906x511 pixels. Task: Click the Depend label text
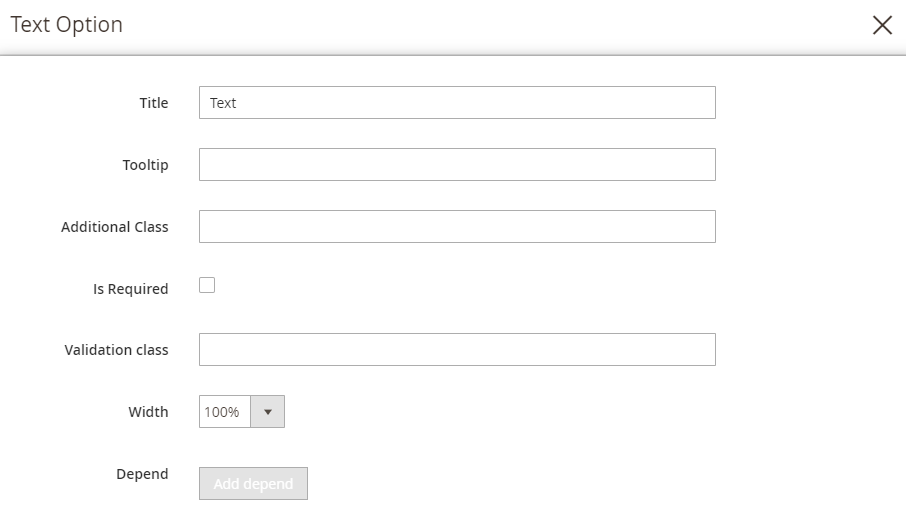click(142, 474)
